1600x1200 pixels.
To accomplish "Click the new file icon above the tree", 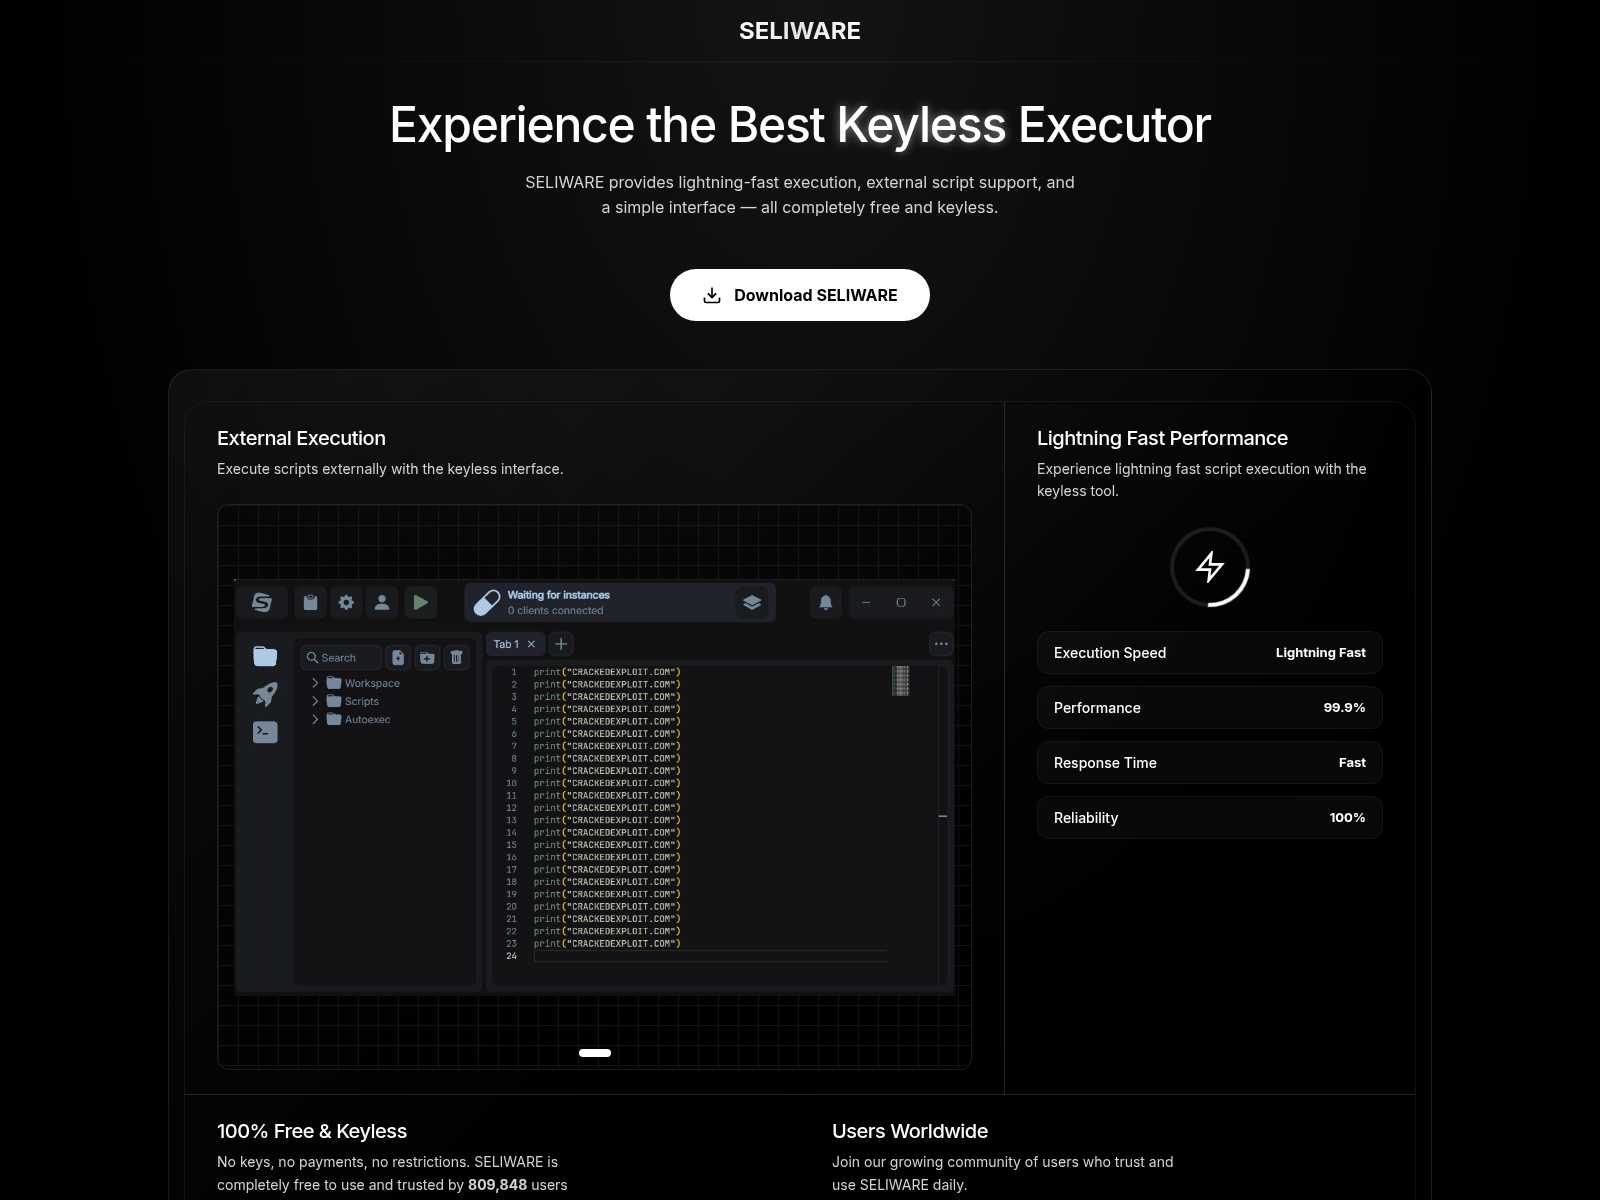I will (x=399, y=657).
